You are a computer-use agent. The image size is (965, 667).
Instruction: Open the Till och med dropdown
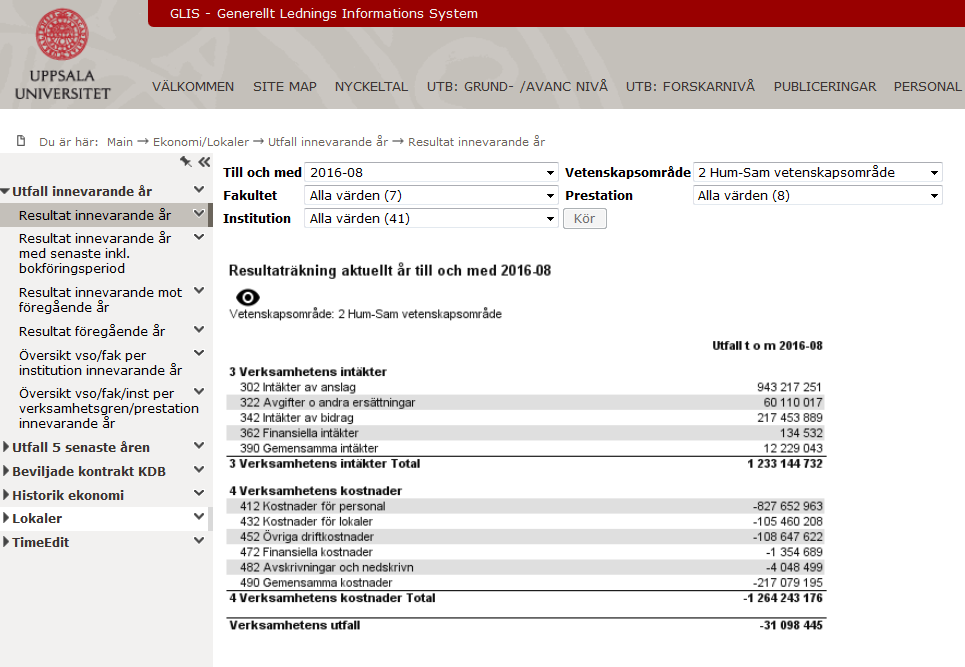coord(431,172)
